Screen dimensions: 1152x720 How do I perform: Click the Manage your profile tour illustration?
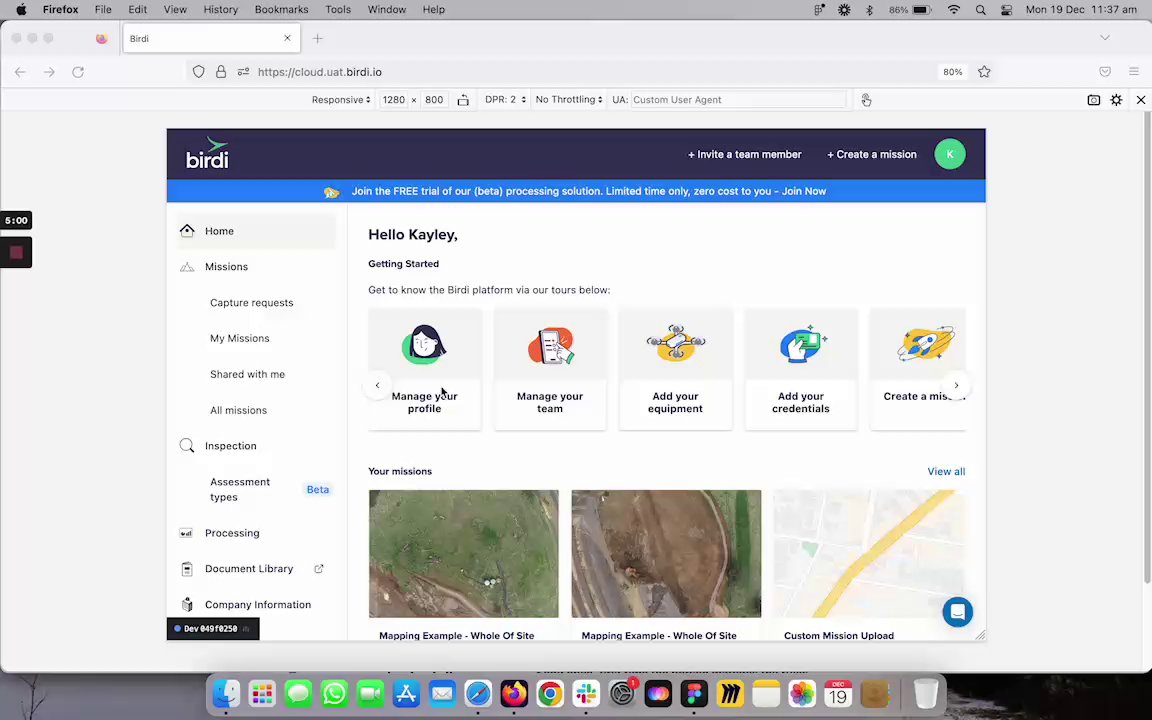[425, 345]
